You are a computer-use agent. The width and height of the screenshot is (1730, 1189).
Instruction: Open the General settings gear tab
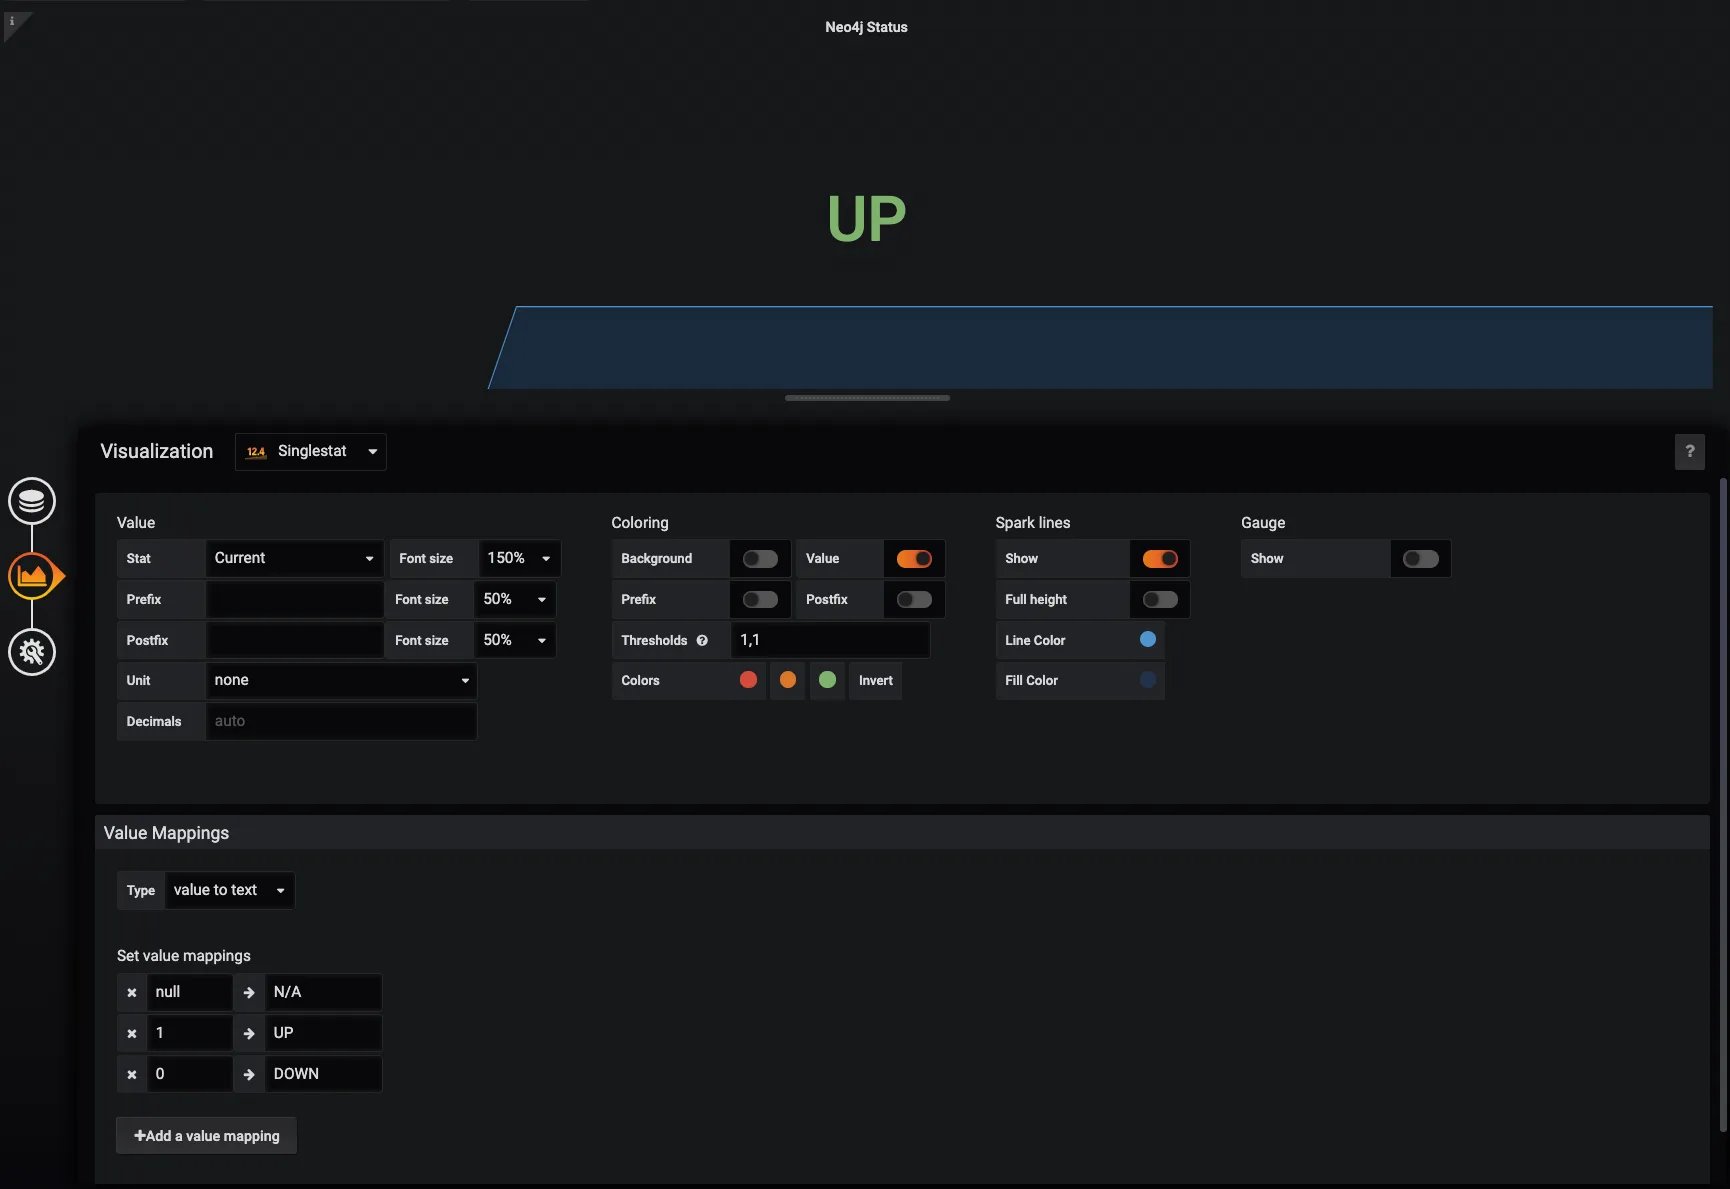(32, 652)
